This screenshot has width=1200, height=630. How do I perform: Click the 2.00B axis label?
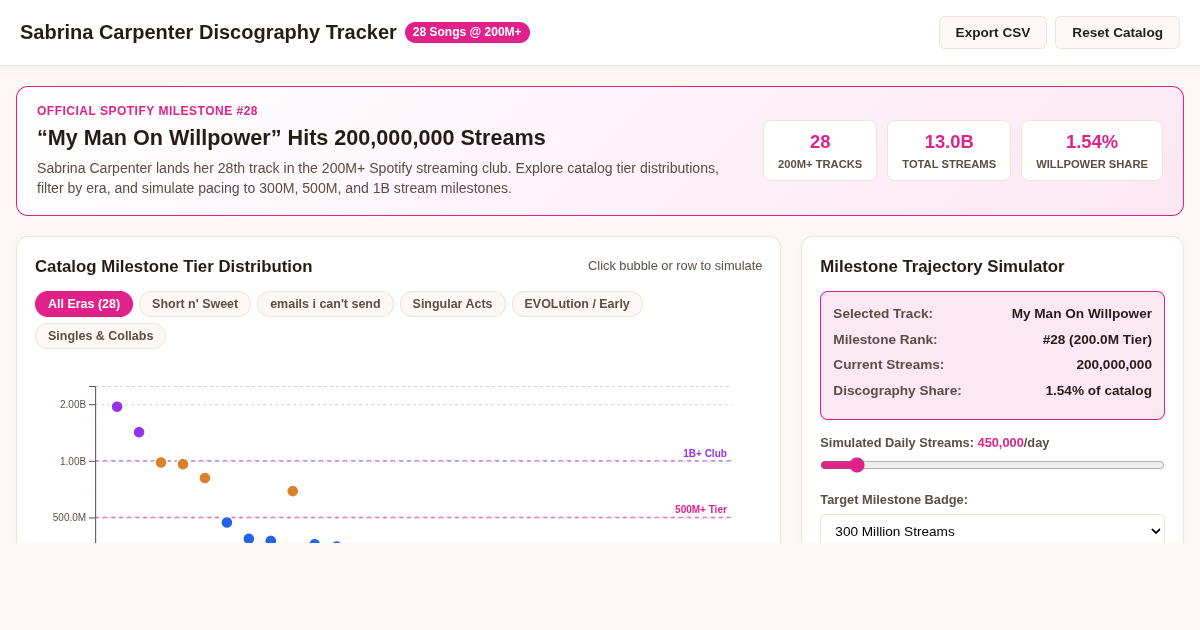pyautogui.click(x=73, y=405)
